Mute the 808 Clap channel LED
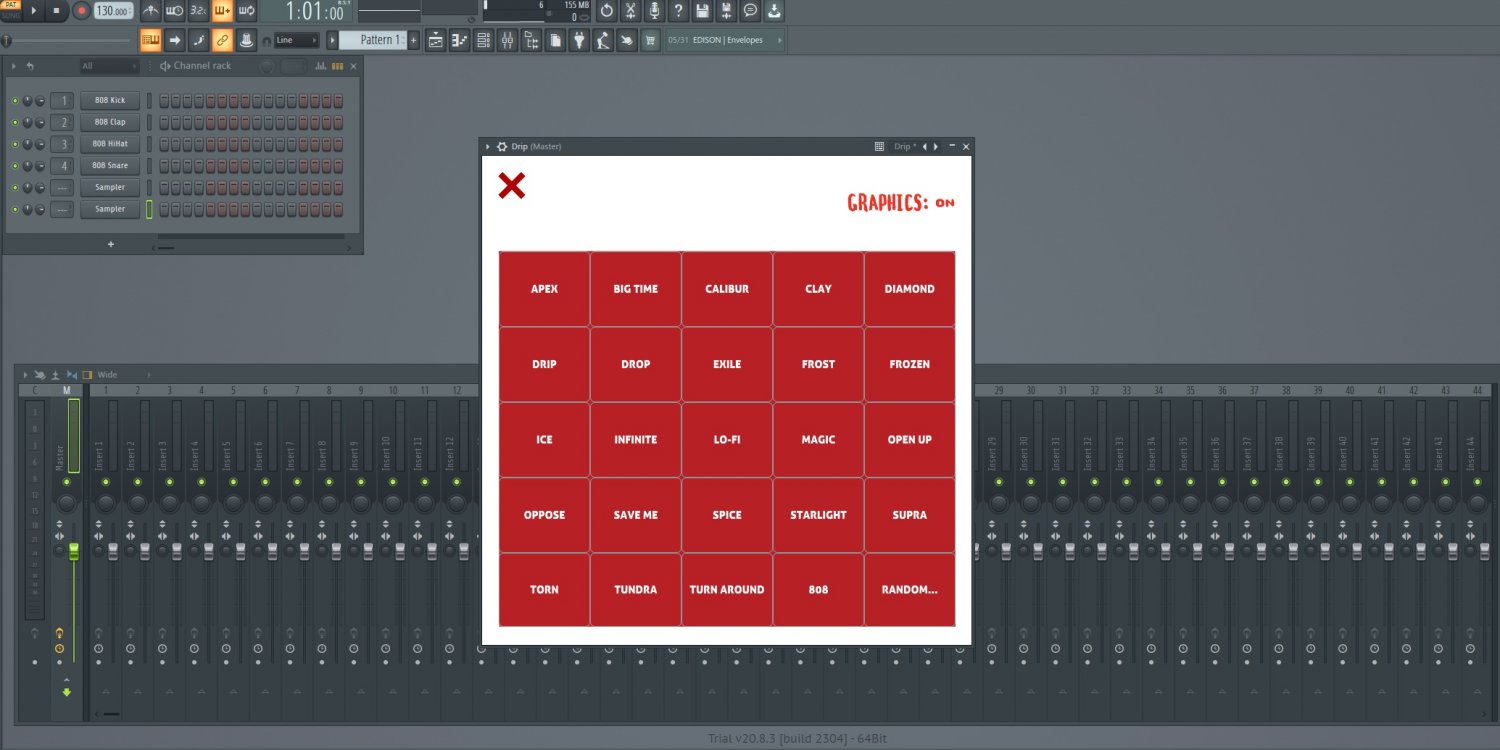Image resolution: width=1500 pixels, height=750 pixels. 16,122
